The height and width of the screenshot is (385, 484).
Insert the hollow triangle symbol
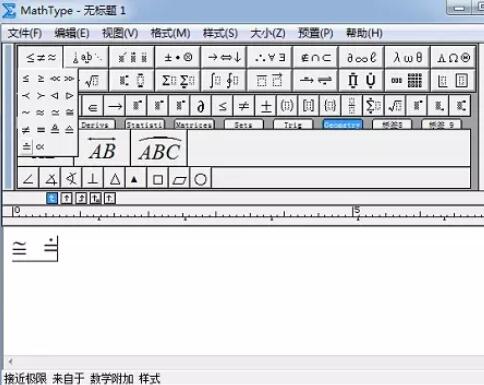[115, 179]
